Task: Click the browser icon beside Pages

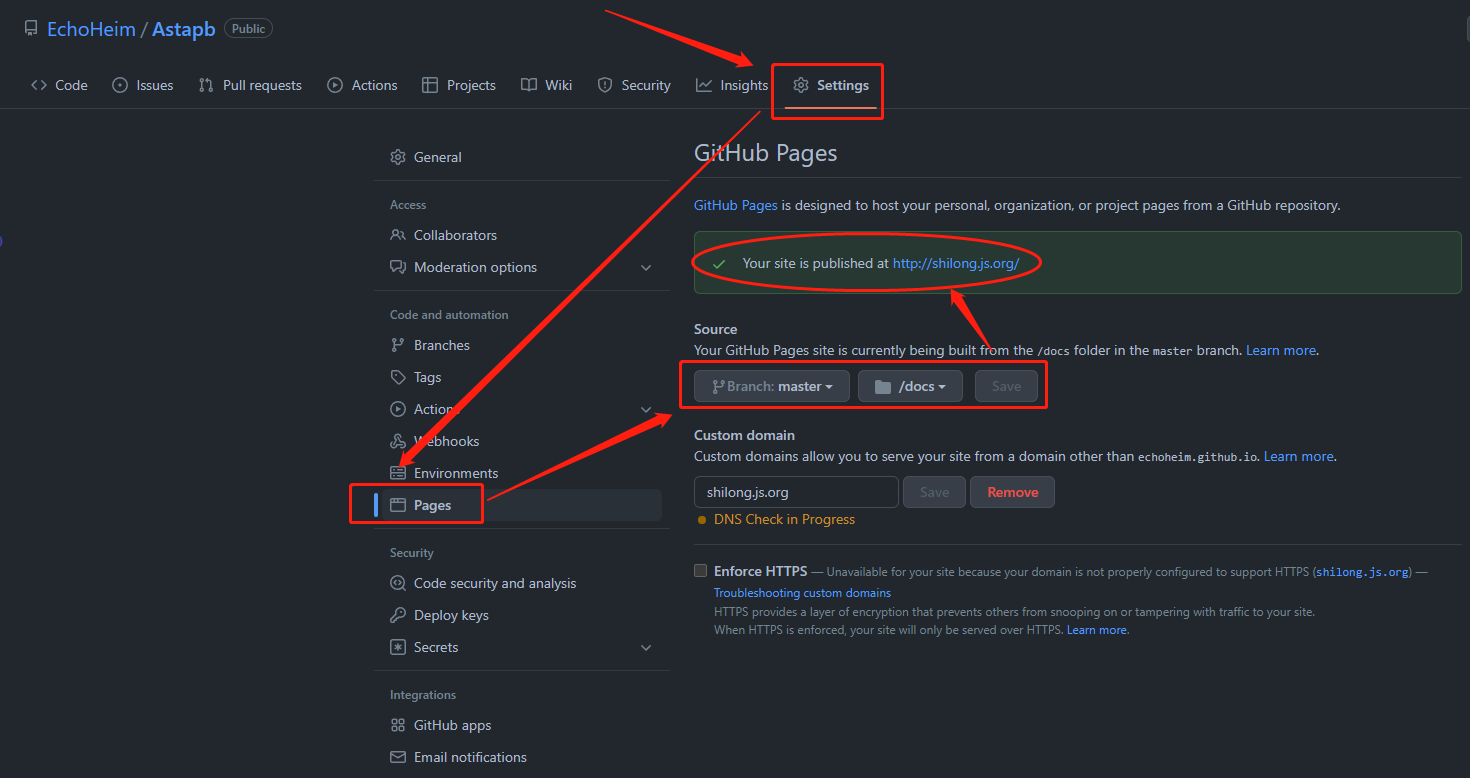Action: pyautogui.click(x=398, y=505)
